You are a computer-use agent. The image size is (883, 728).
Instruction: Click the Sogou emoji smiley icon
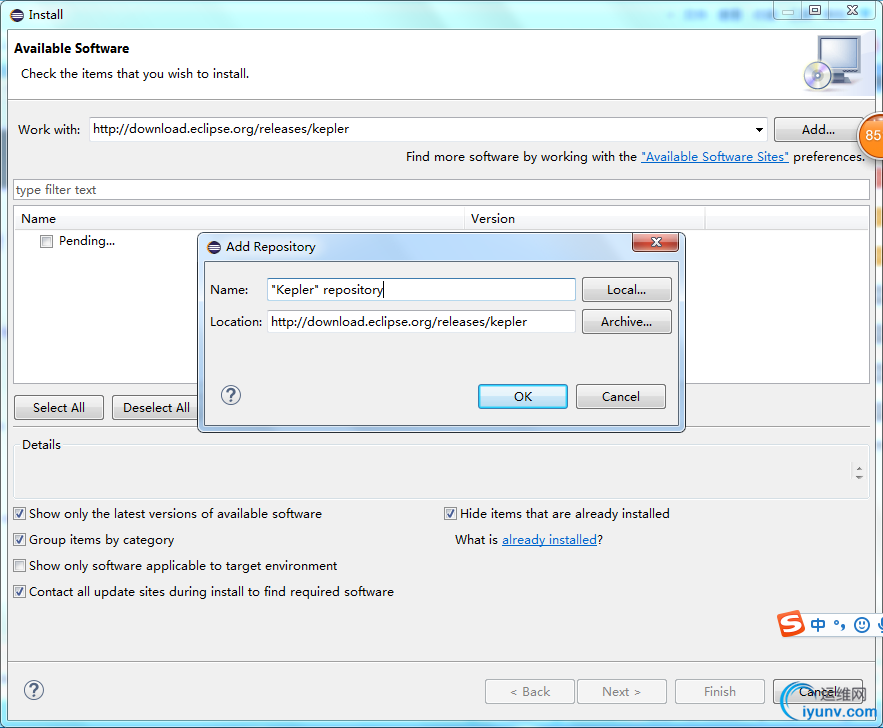pos(862,624)
